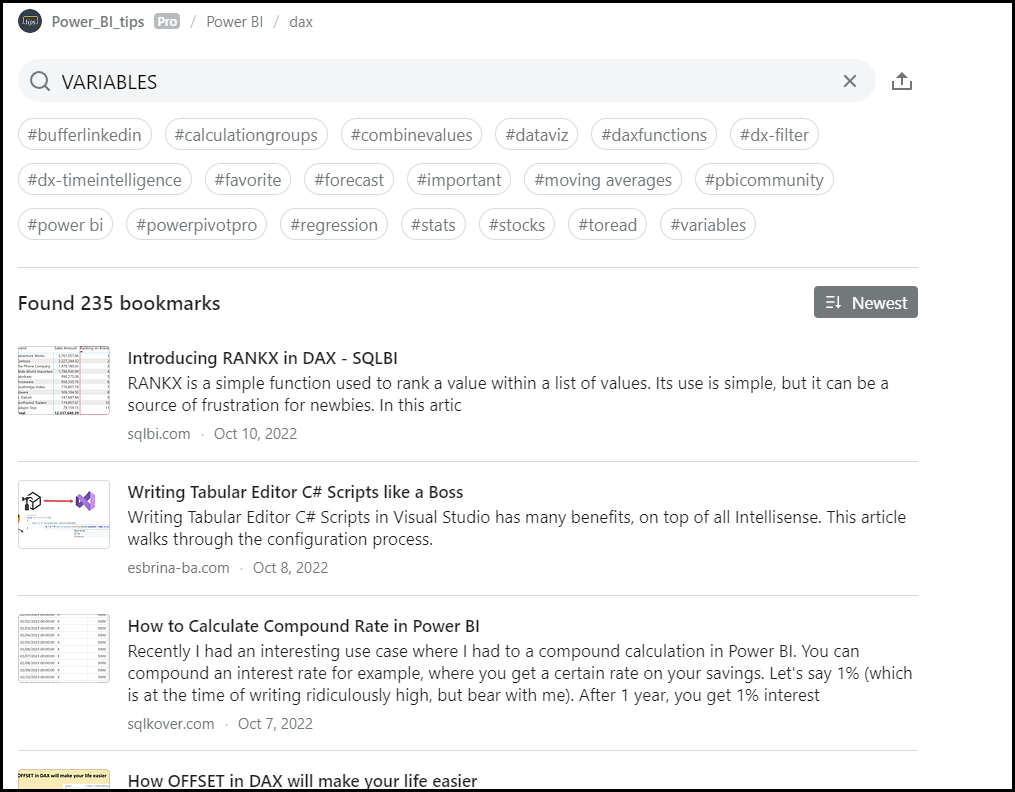Clear the VARIABLES search text
Image resolution: width=1015 pixels, height=792 pixels.
tap(849, 82)
